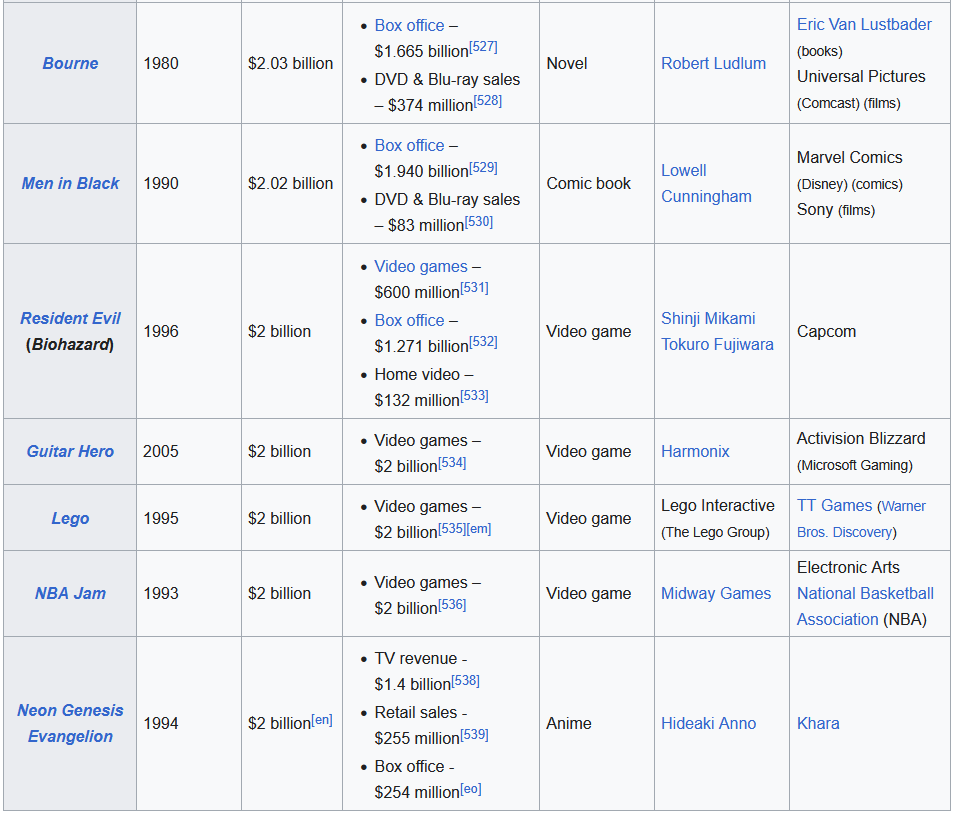Viewport: 961px width, 816px height.
Task: Open the Men in Black link
Action: click(x=70, y=183)
